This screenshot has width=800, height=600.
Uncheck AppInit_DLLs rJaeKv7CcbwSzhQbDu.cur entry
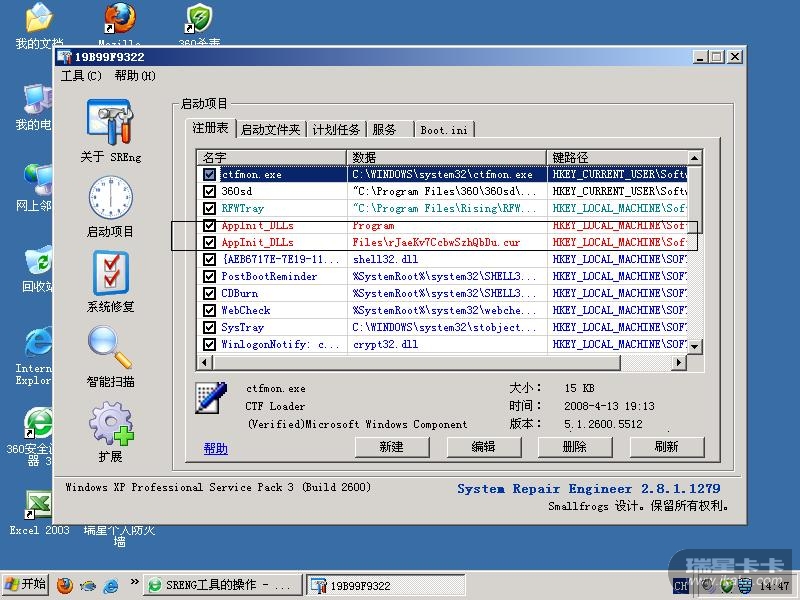pos(209,242)
